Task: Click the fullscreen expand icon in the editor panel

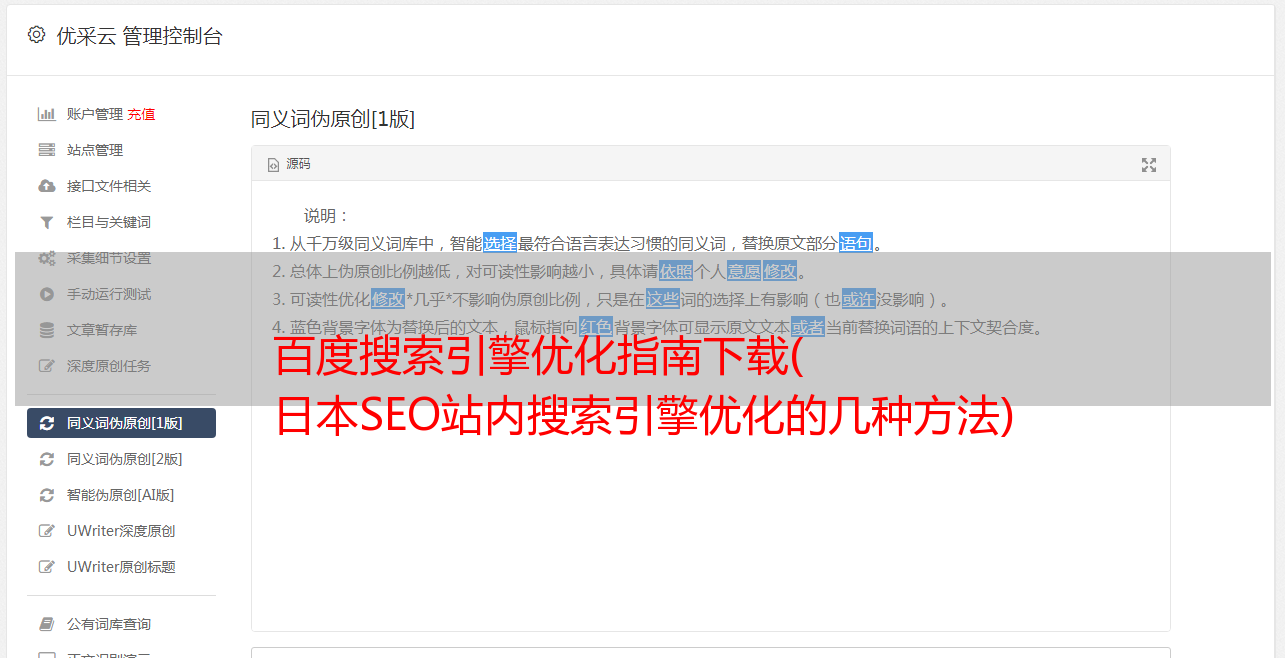Action: [1149, 165]
